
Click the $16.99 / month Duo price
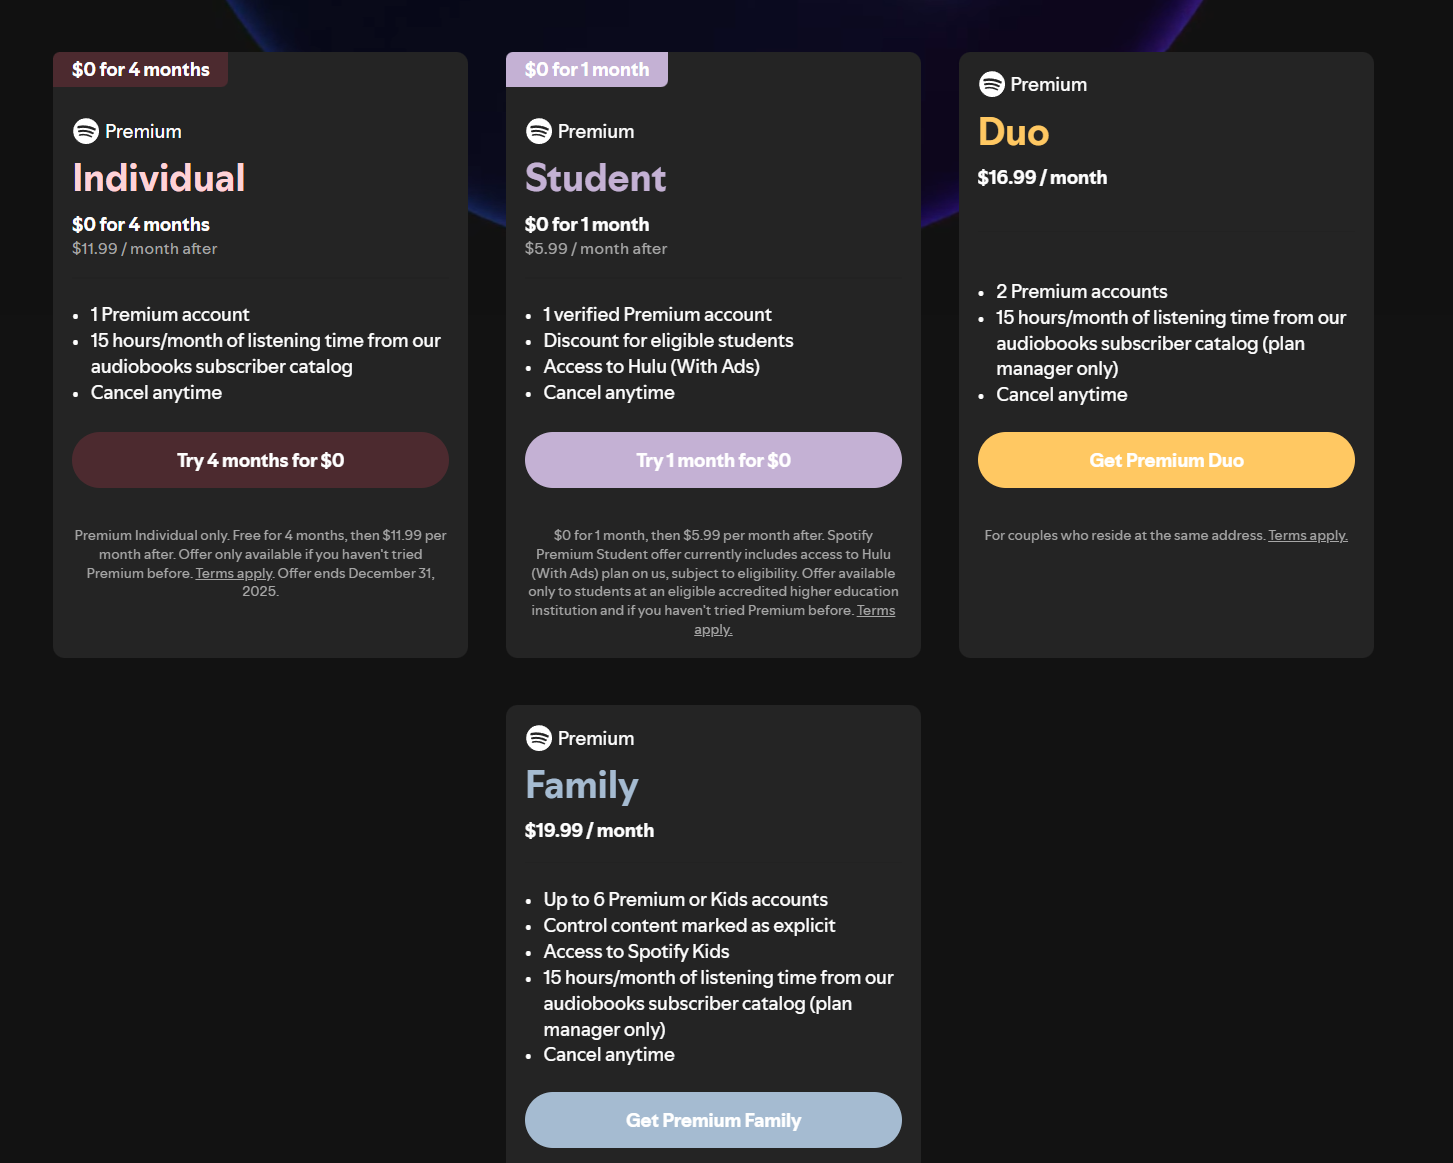1042,178
